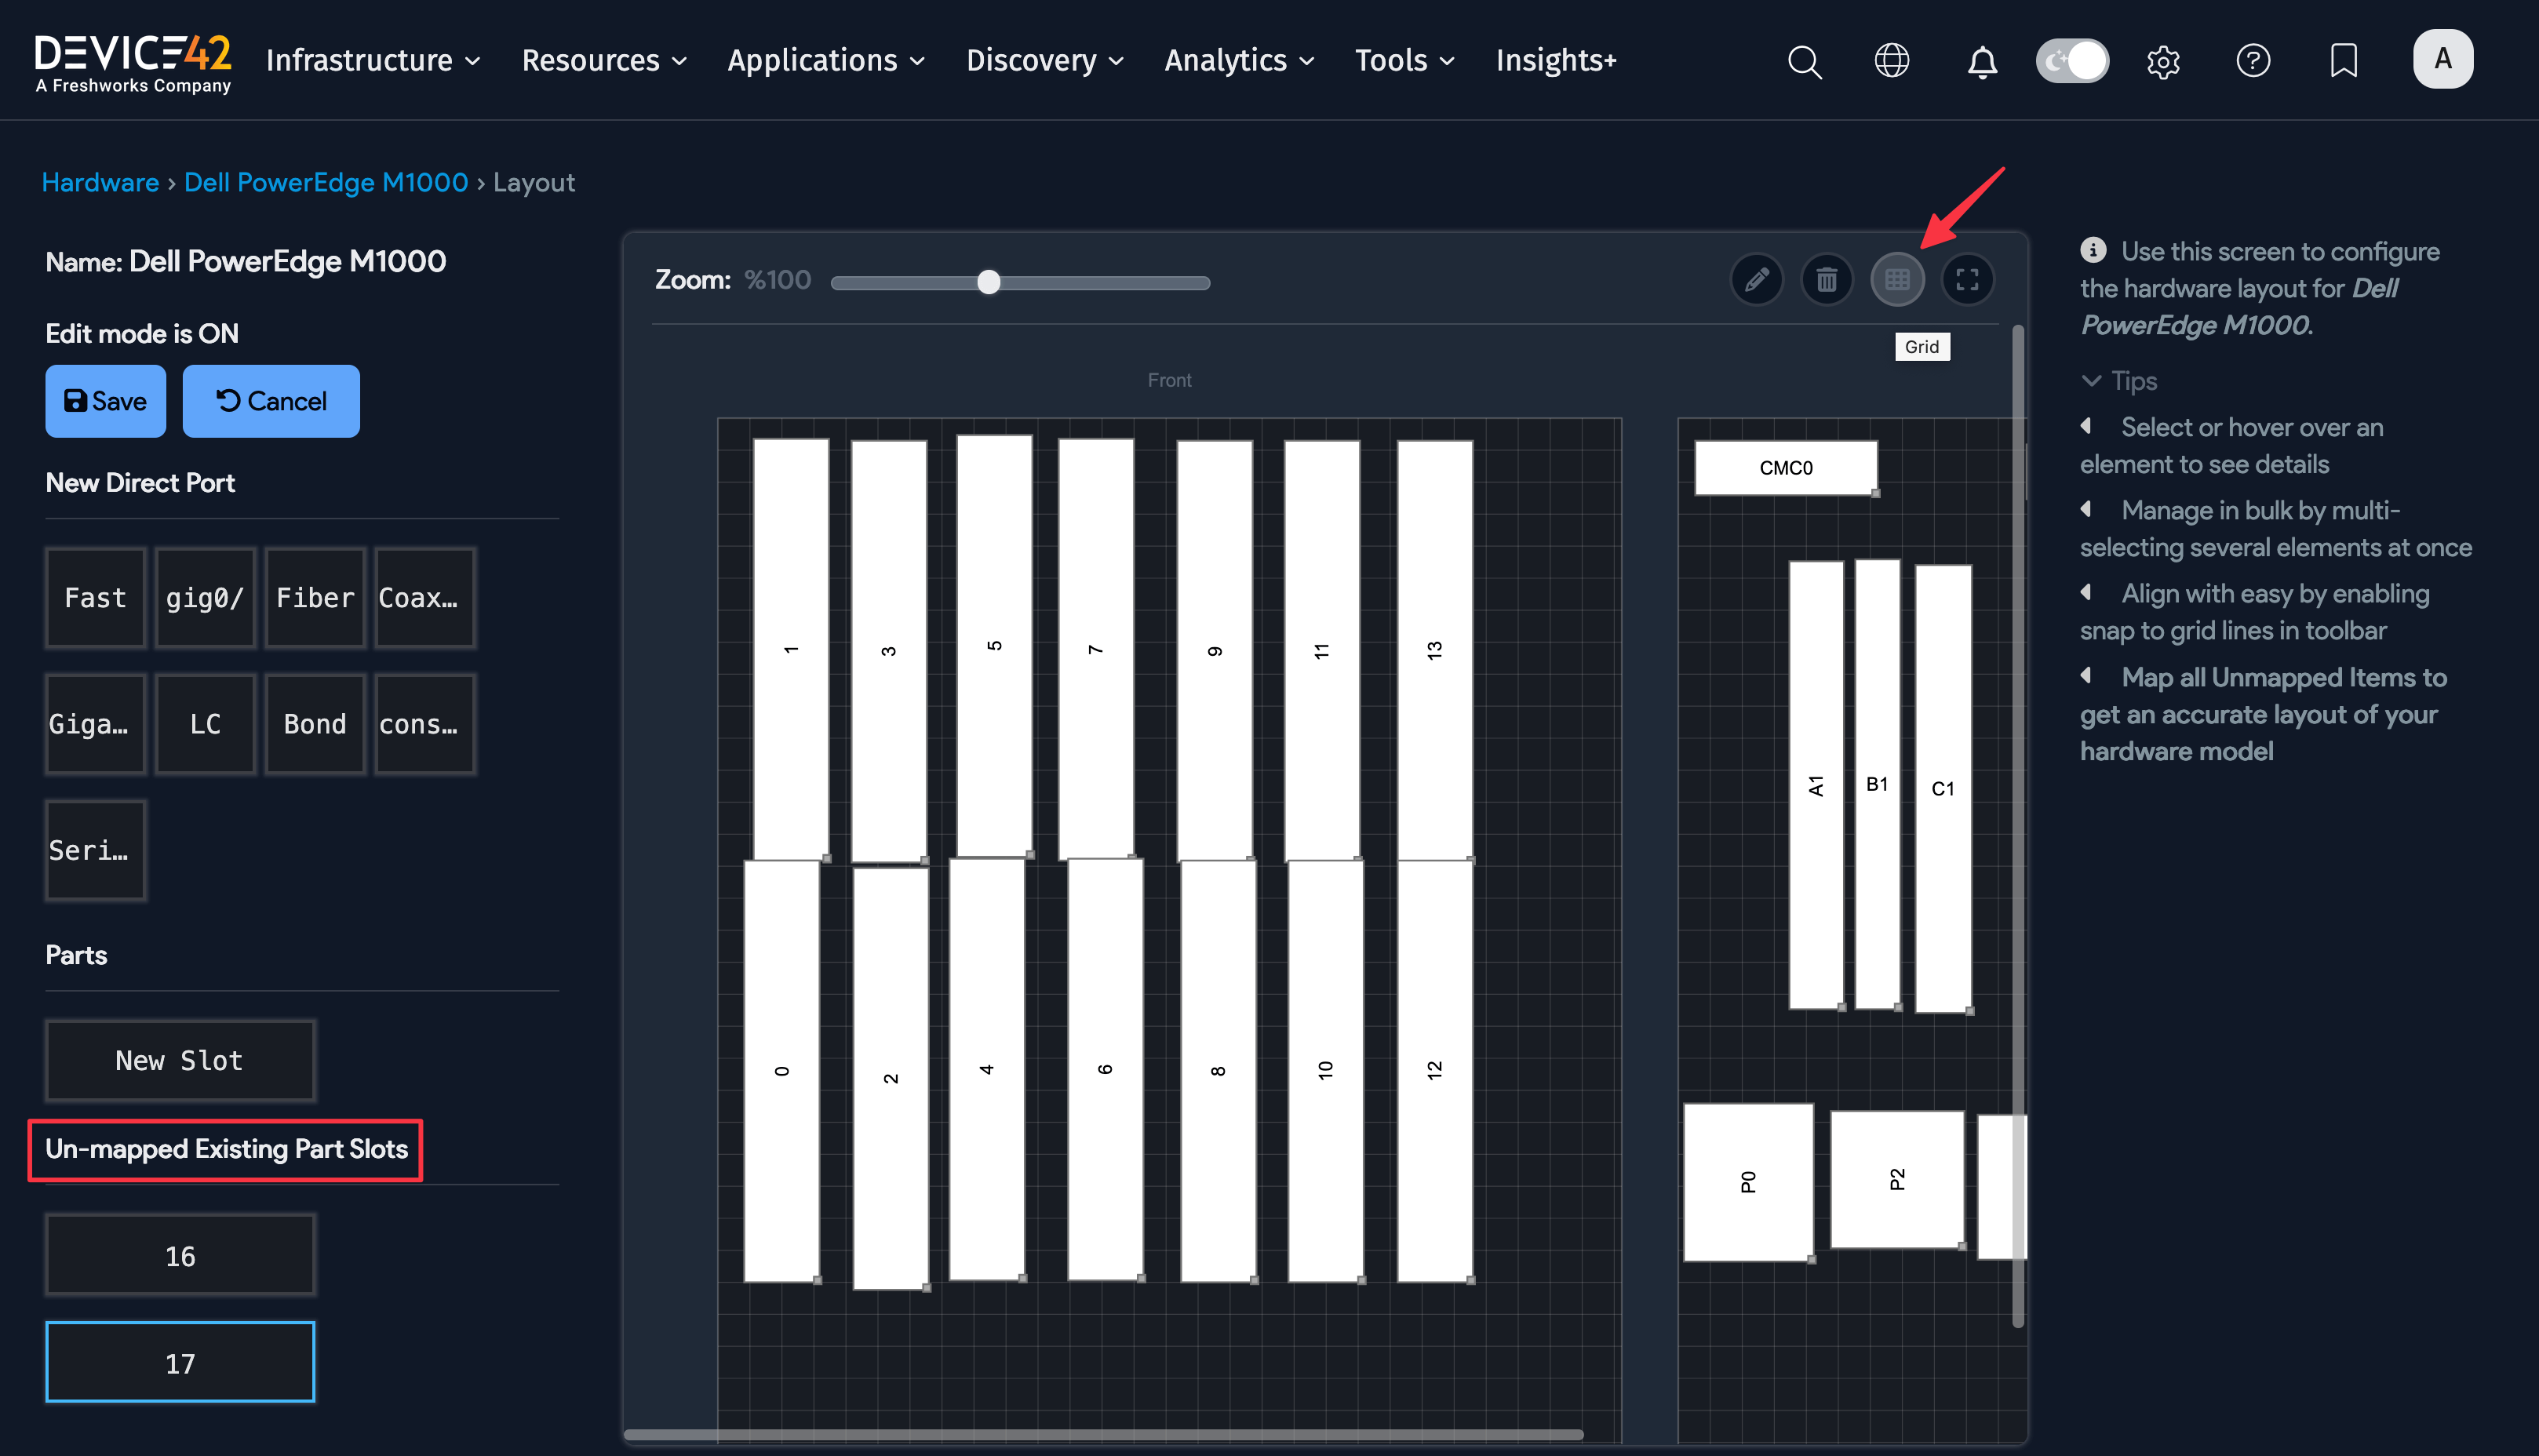Open notifications bell icon
Image resolution: width=2539 pixels, height=1456 pixels.
pyautogui.click(x=1981, y=61)
